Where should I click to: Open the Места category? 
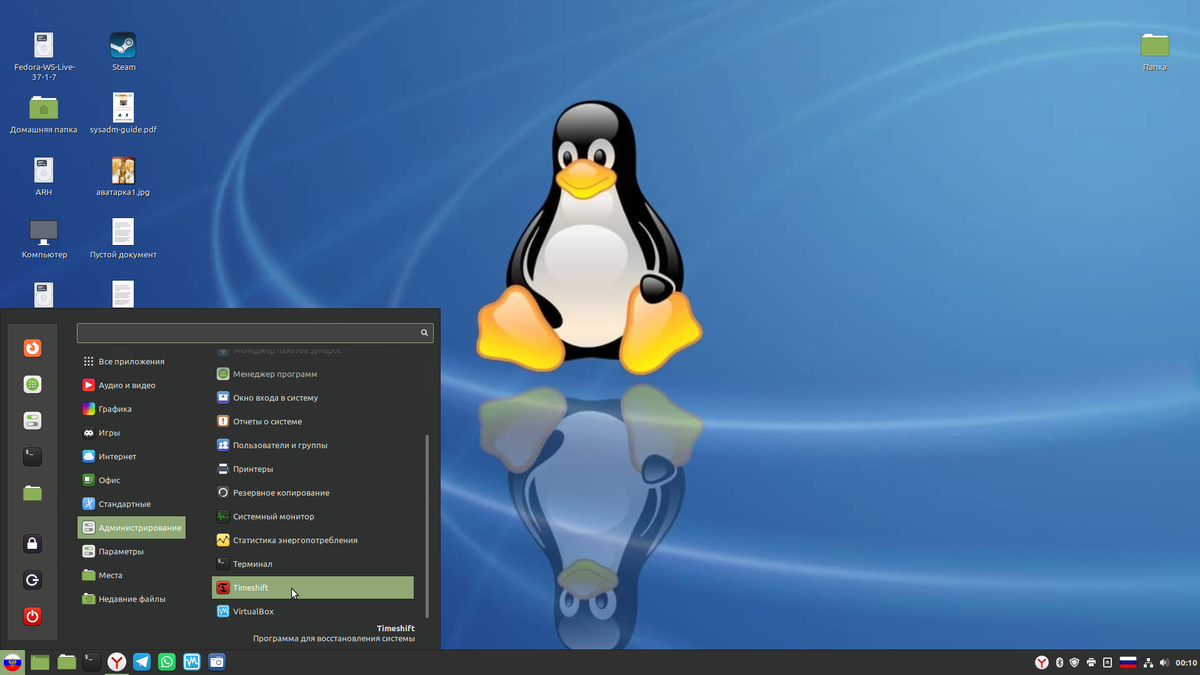coord(131,575)
